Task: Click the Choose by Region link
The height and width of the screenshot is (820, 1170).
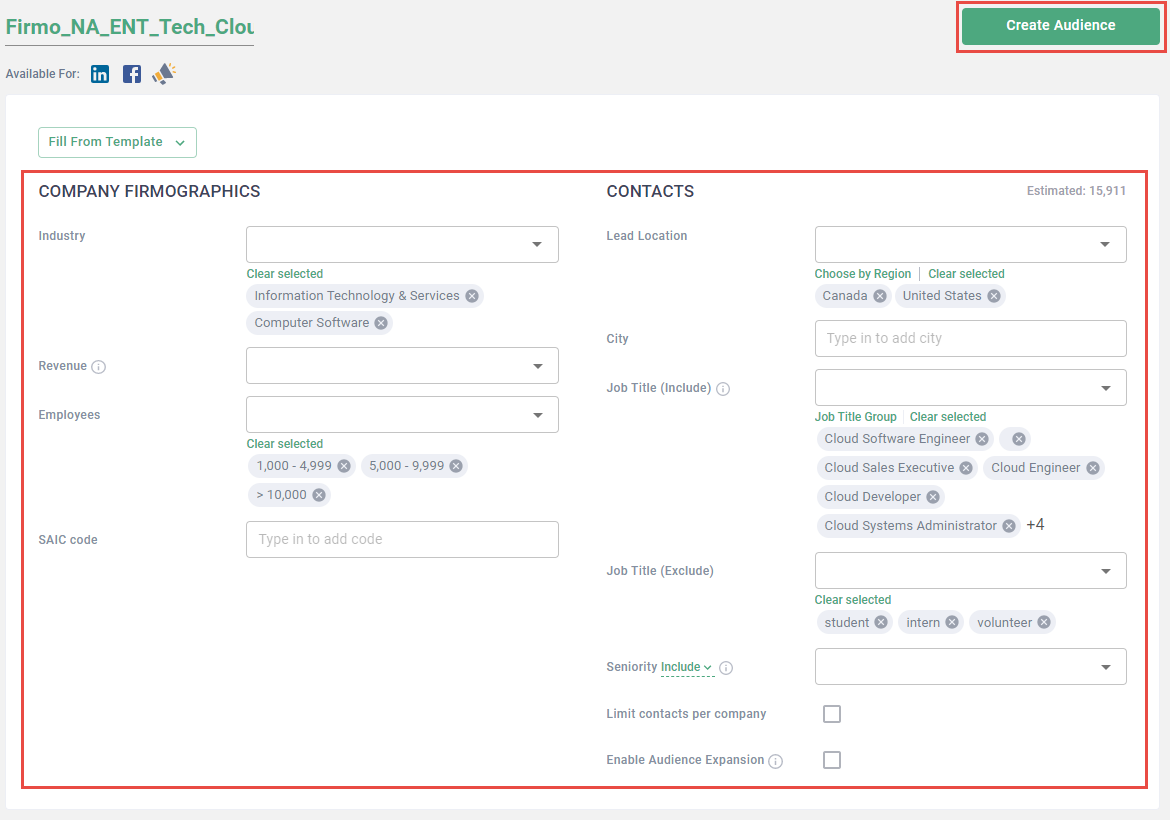Action: pos(863,274)
